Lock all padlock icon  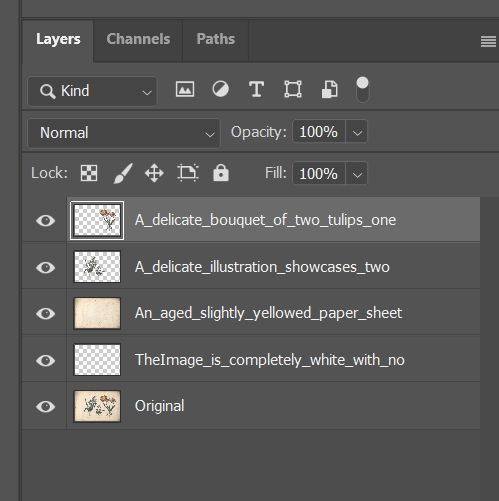[x=221, y=173]
